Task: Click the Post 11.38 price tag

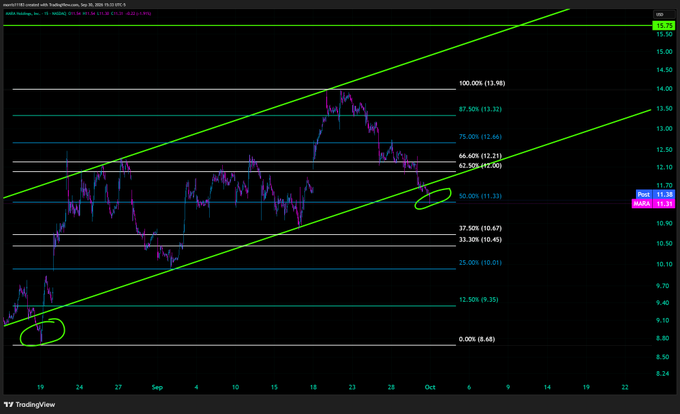Action: (x=655, y=195)
